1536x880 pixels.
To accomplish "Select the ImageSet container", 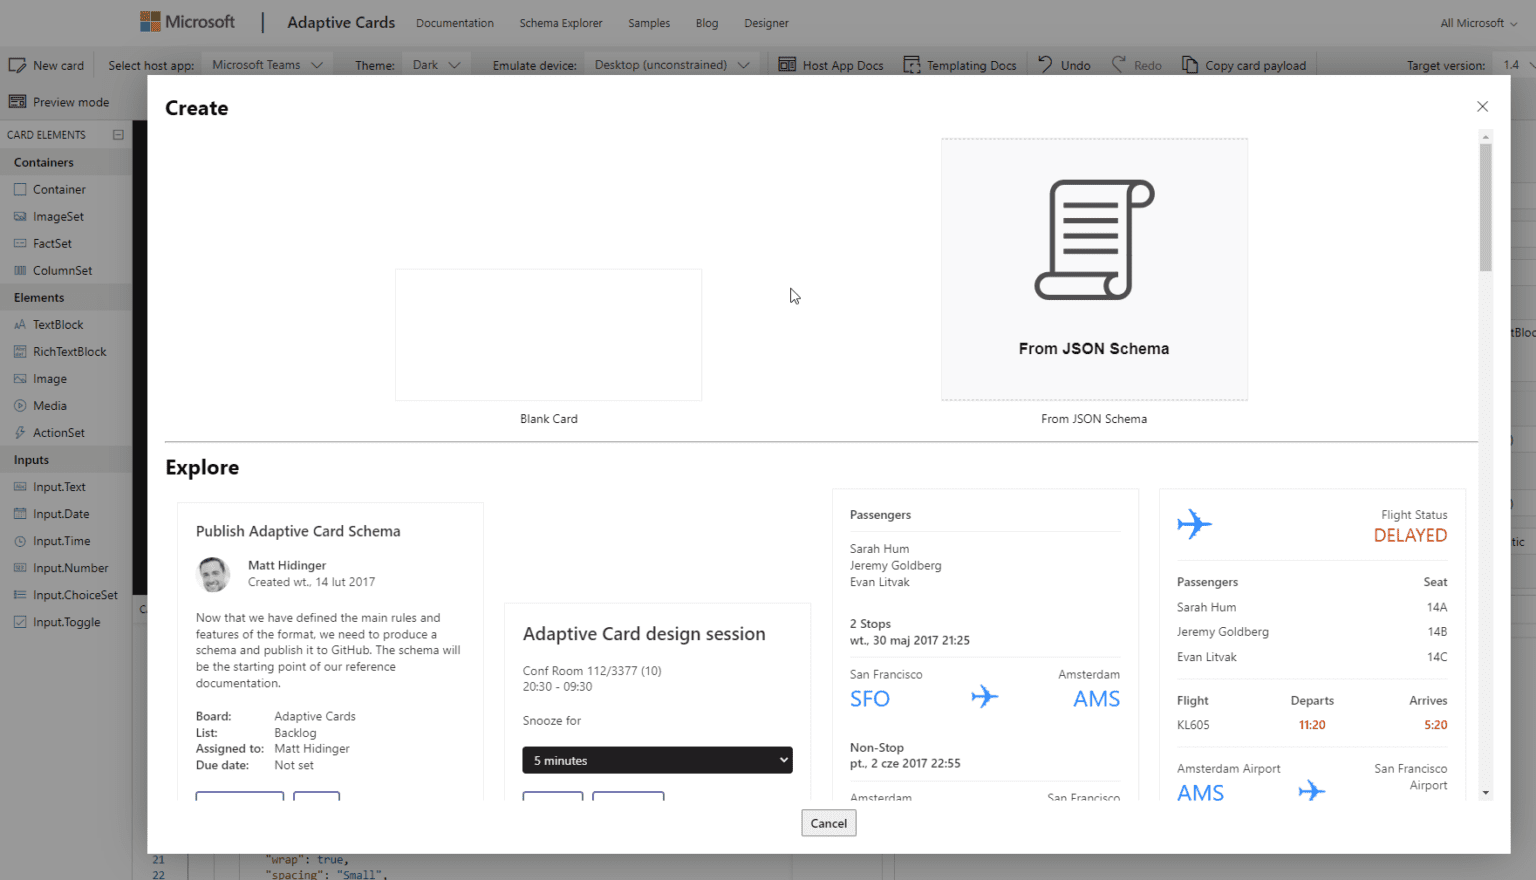I will click(x=57, y=216).
